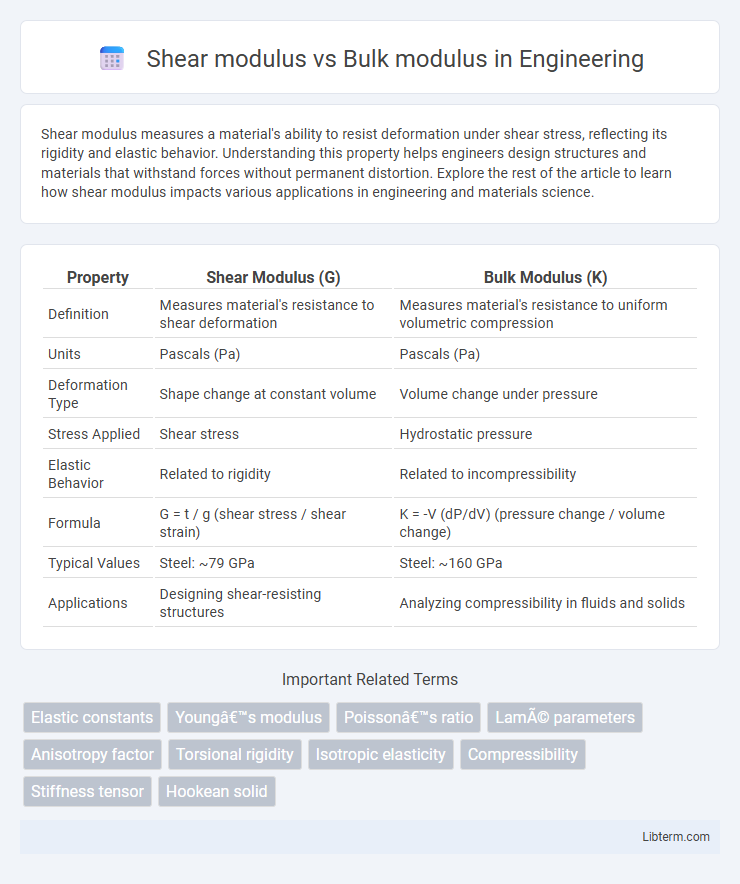Click the Compressibility tag
The height and width of the screenshot is (884, 740).
pos(523,754)
